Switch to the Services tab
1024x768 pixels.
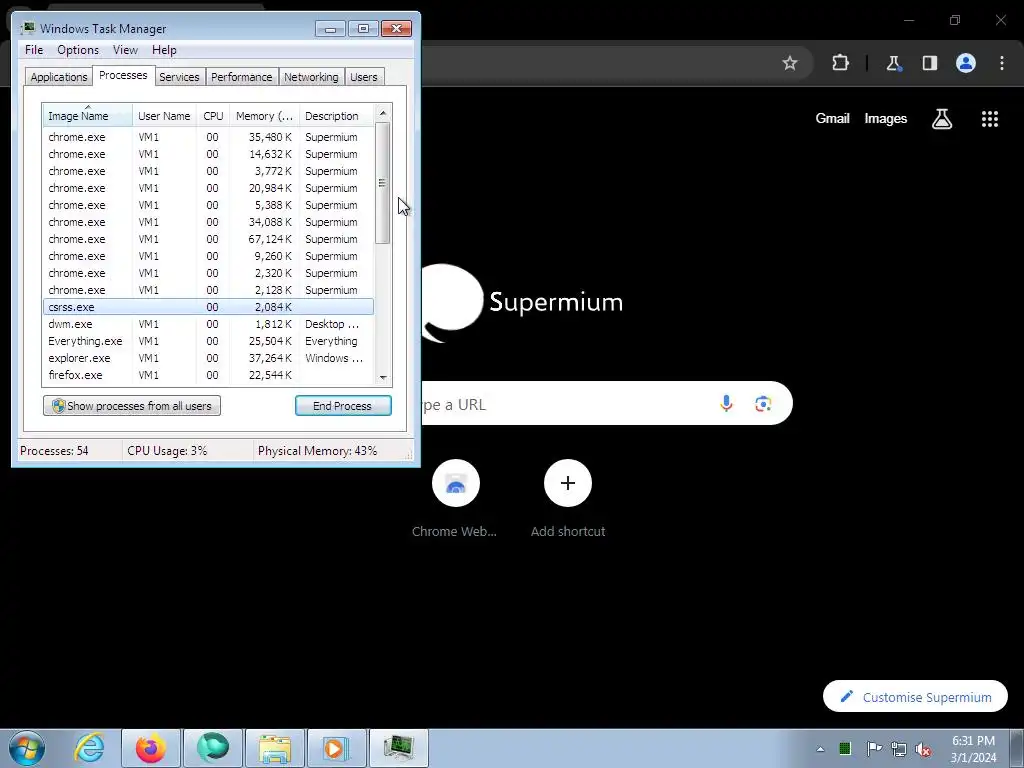(179, 77)
